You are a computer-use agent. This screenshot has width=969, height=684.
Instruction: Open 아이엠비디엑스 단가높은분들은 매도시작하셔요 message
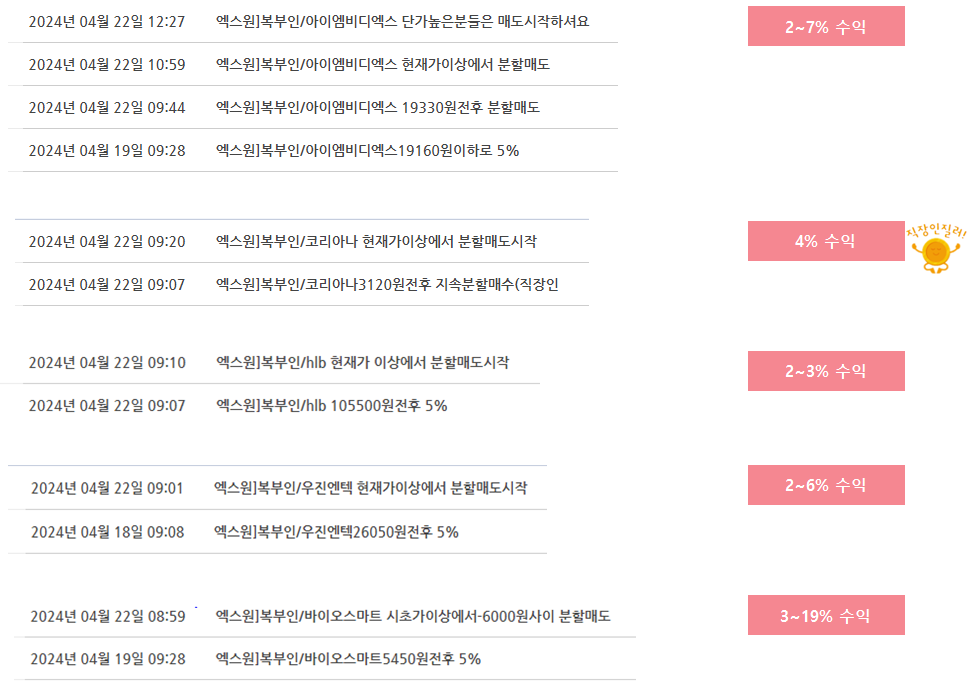pyautogui.click(x=402, y=22)
